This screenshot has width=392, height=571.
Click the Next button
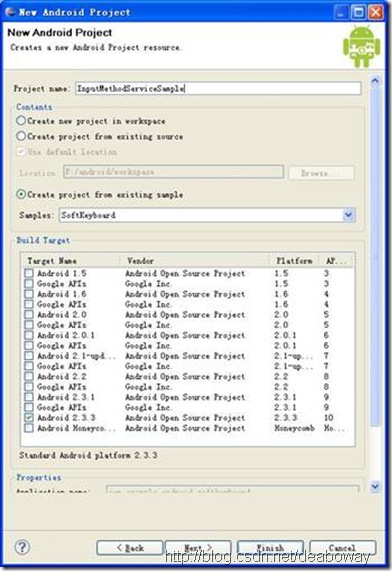[198, 548]
